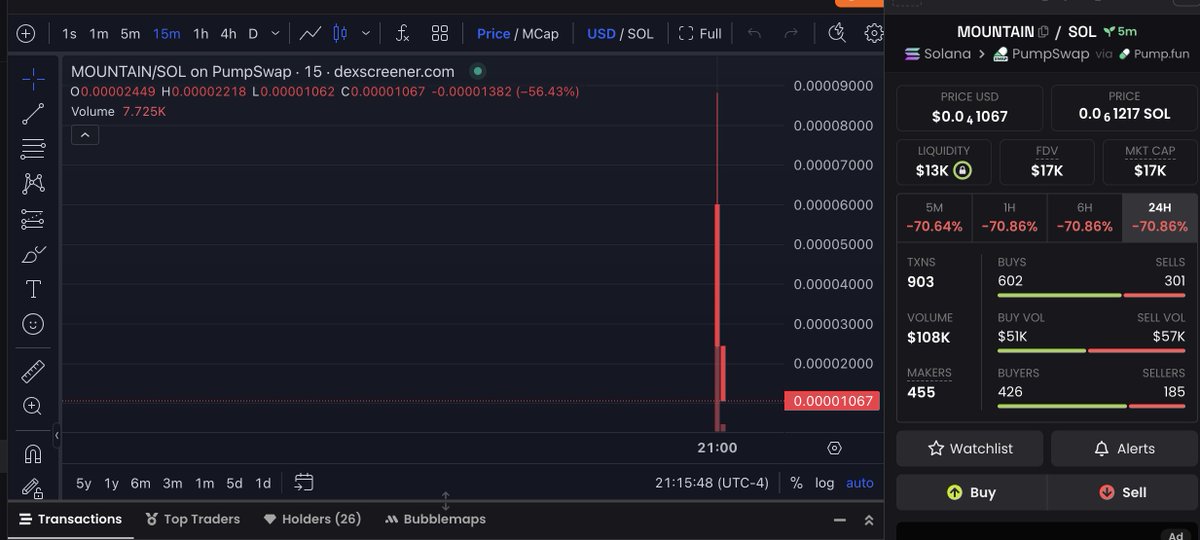Toggle percent scale mode
Image resolution: width=1200 pixels, height=540 pixels.
click(x=796, y=483)
